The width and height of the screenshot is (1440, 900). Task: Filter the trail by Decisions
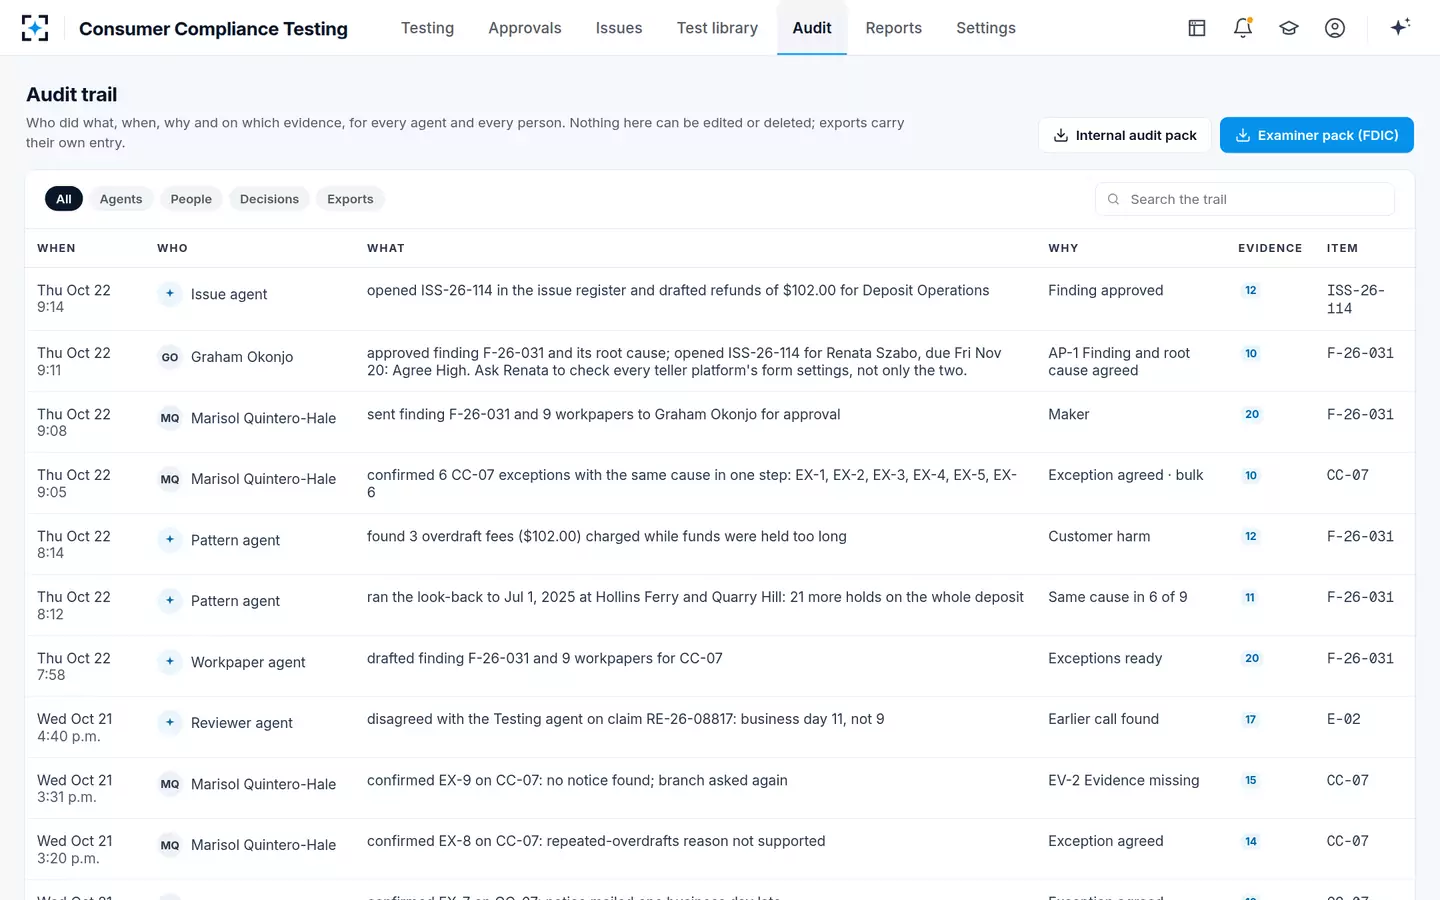[x=269, y=199]
